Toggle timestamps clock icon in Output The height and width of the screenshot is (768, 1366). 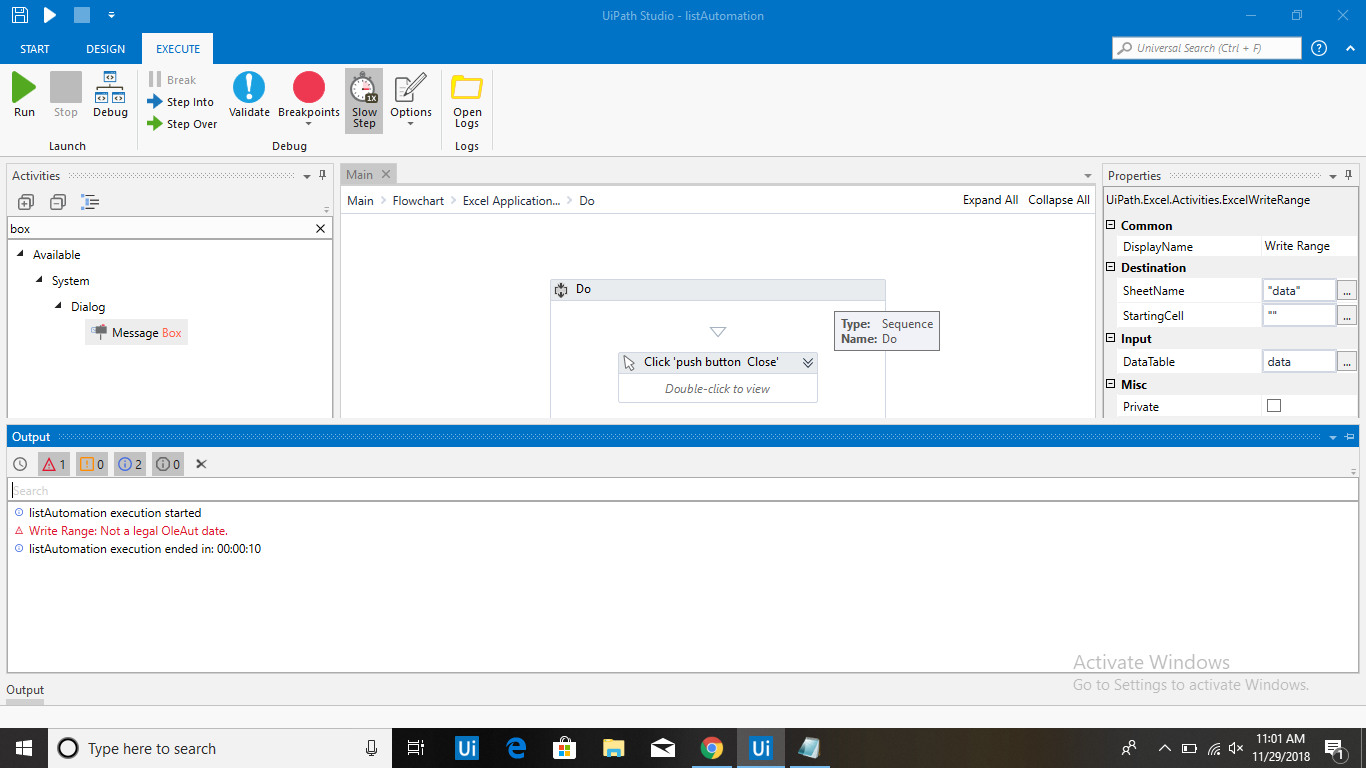[20, 464]
